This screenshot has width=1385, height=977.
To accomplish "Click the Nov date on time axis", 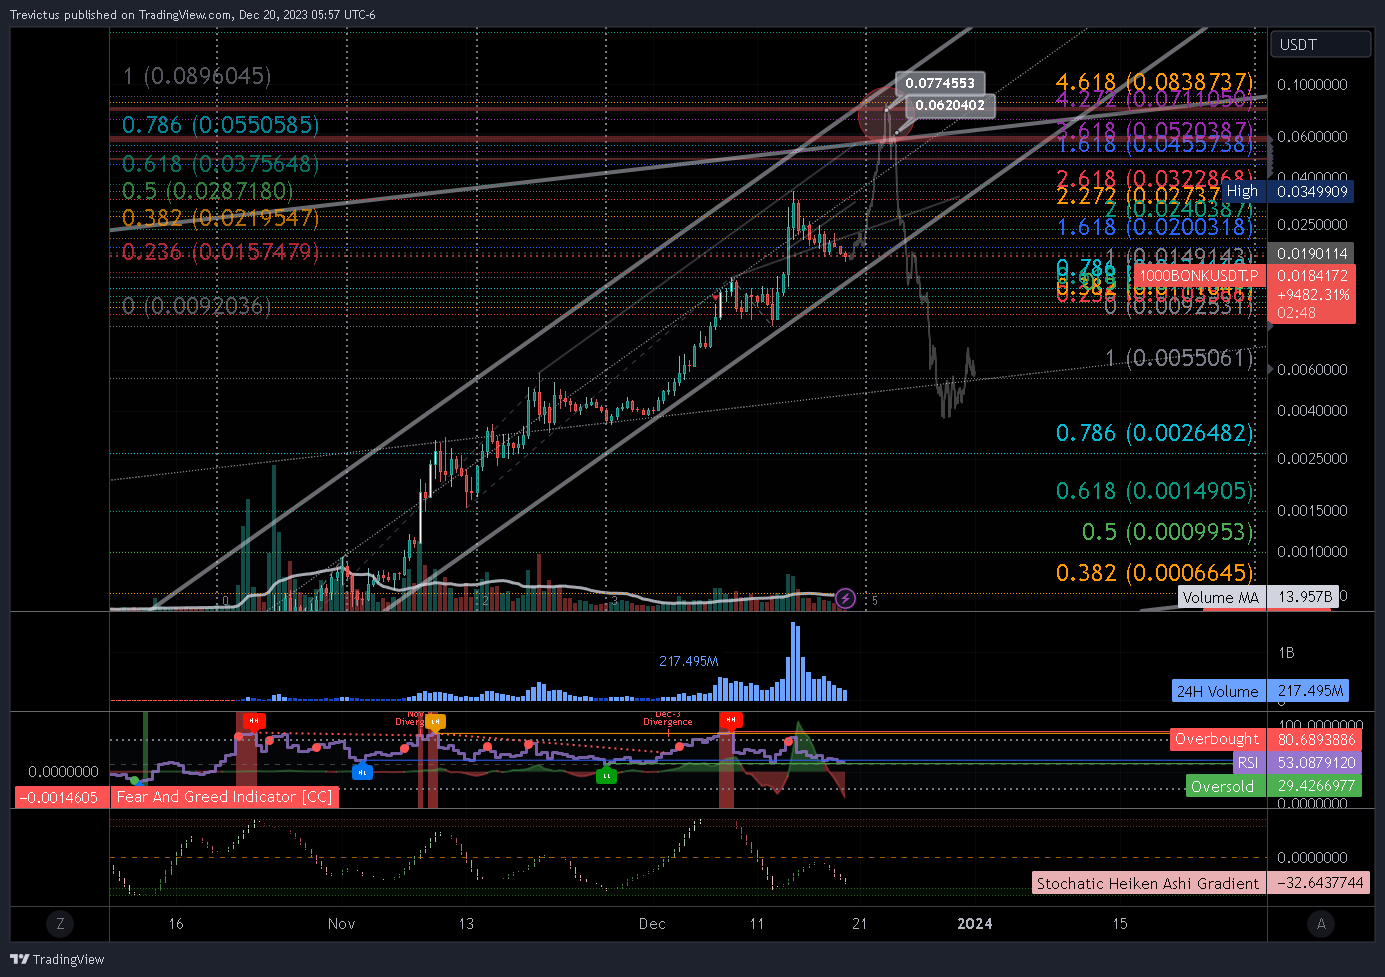I will pyautogui.click(x=341, y=923).
